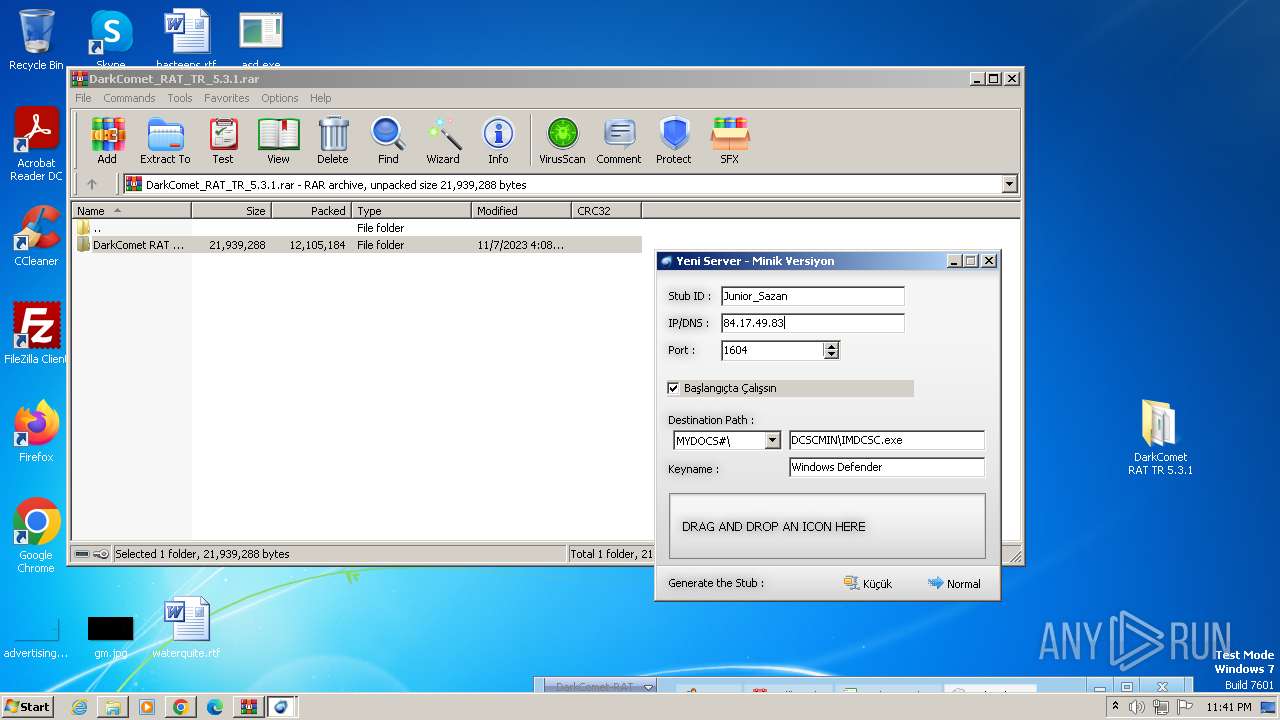1280x720 pixels.
Task: Sort by Size column header
Action: 231,211
